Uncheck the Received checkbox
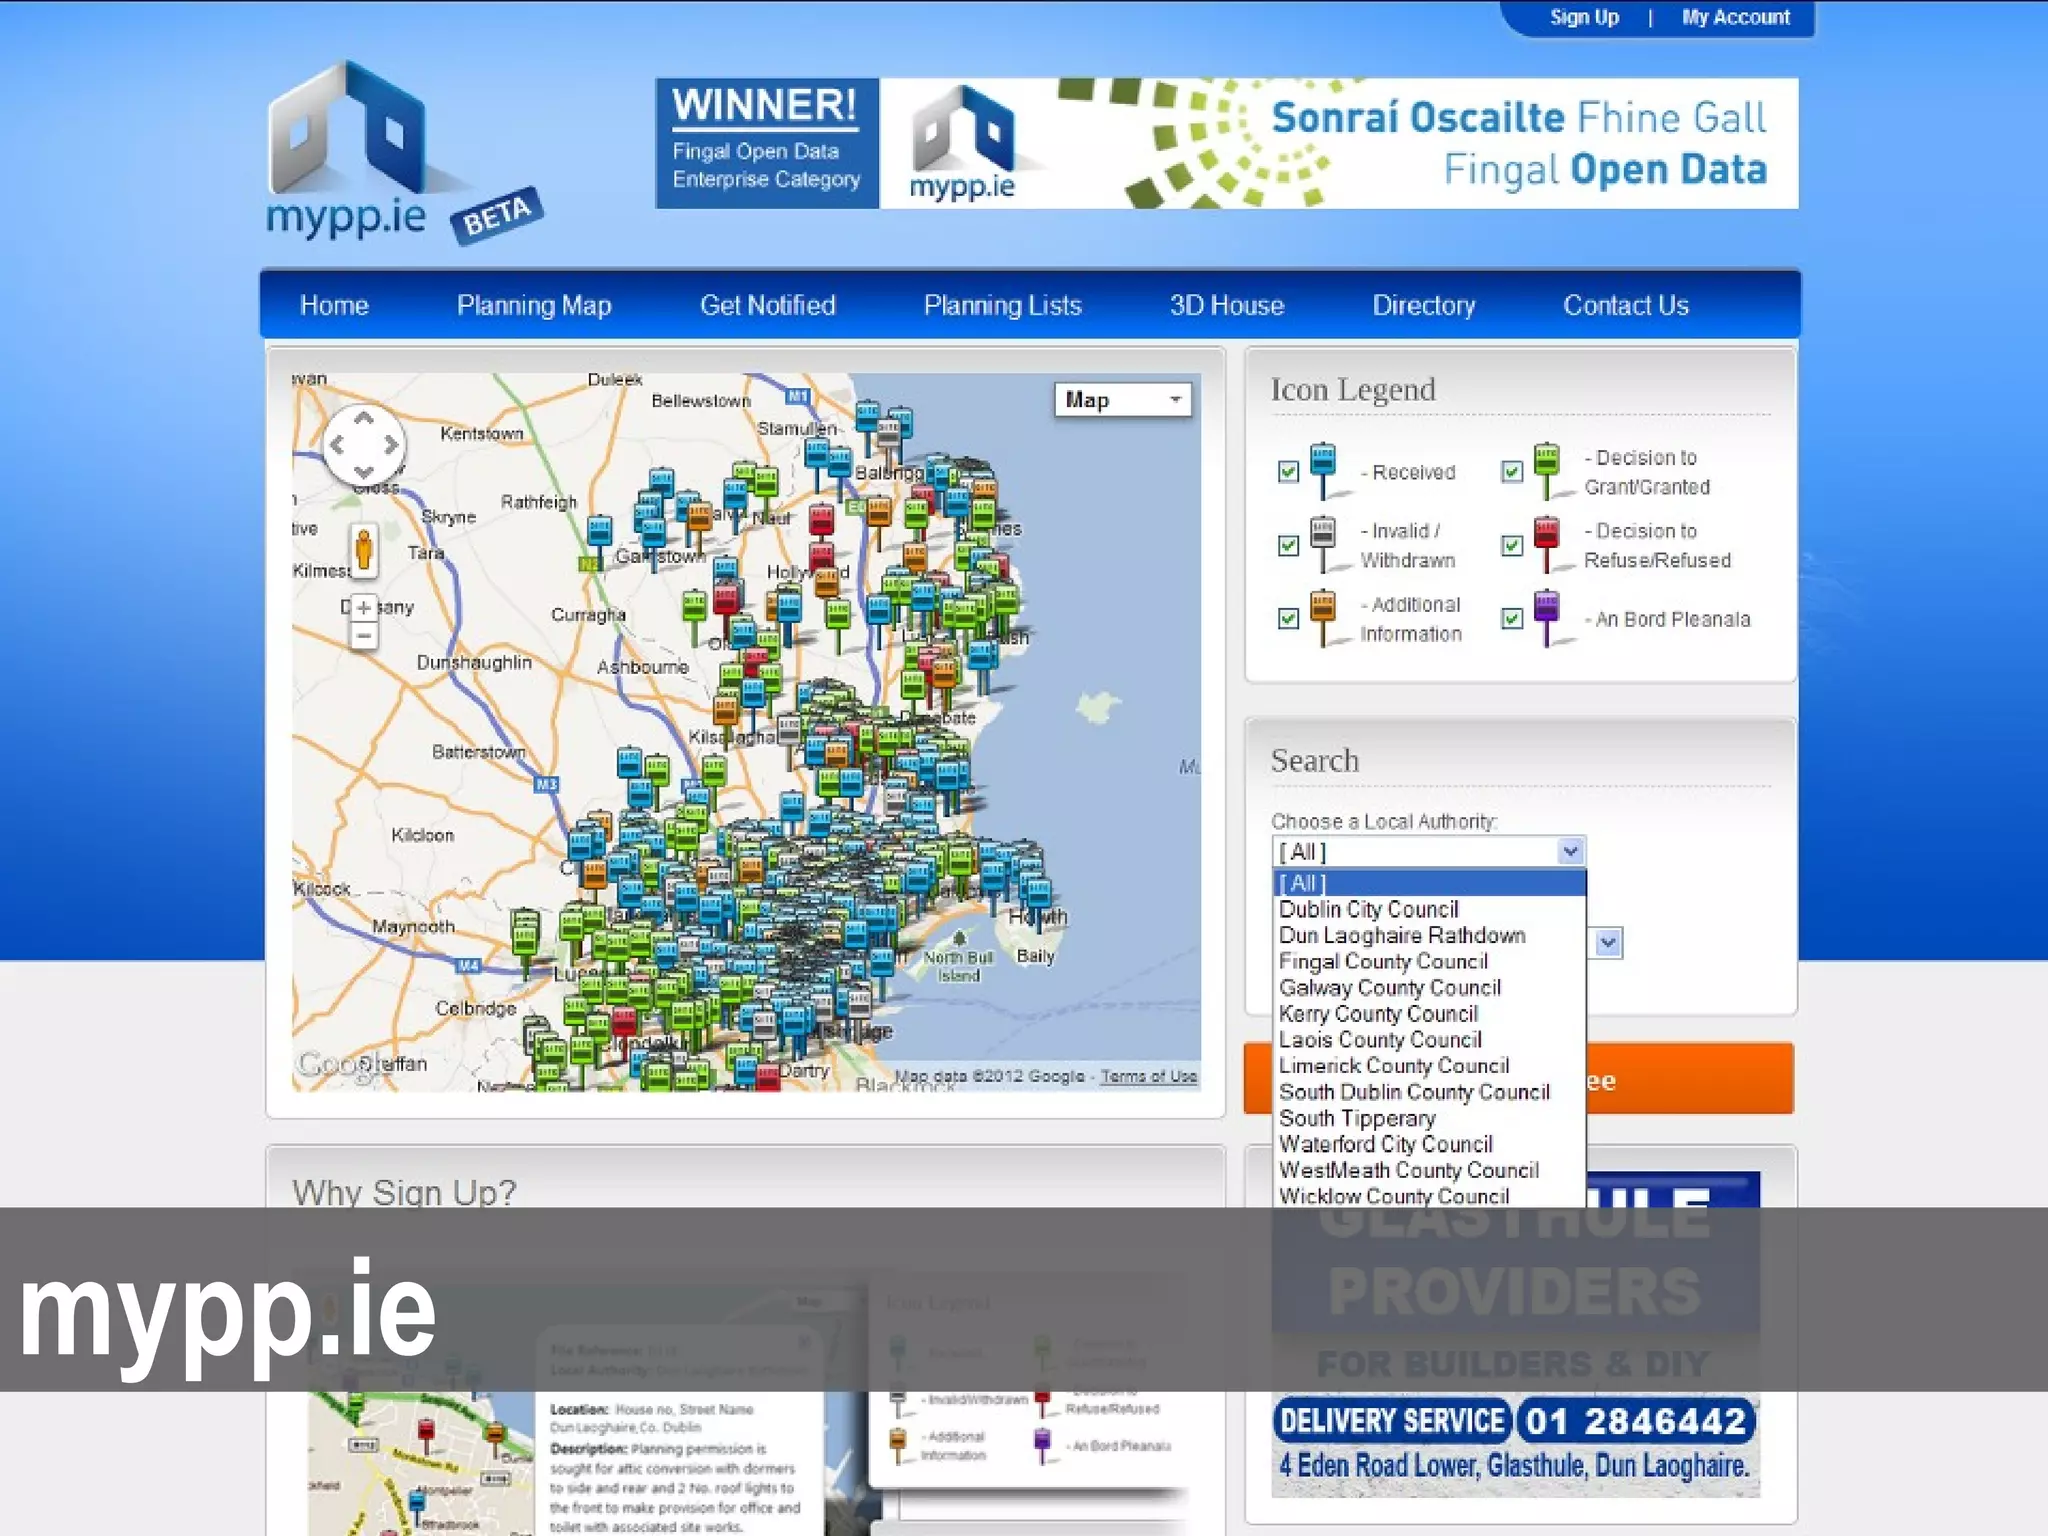Image resolution: width=2048 pixels, height=1536 pixels. tap(1288, 472)
